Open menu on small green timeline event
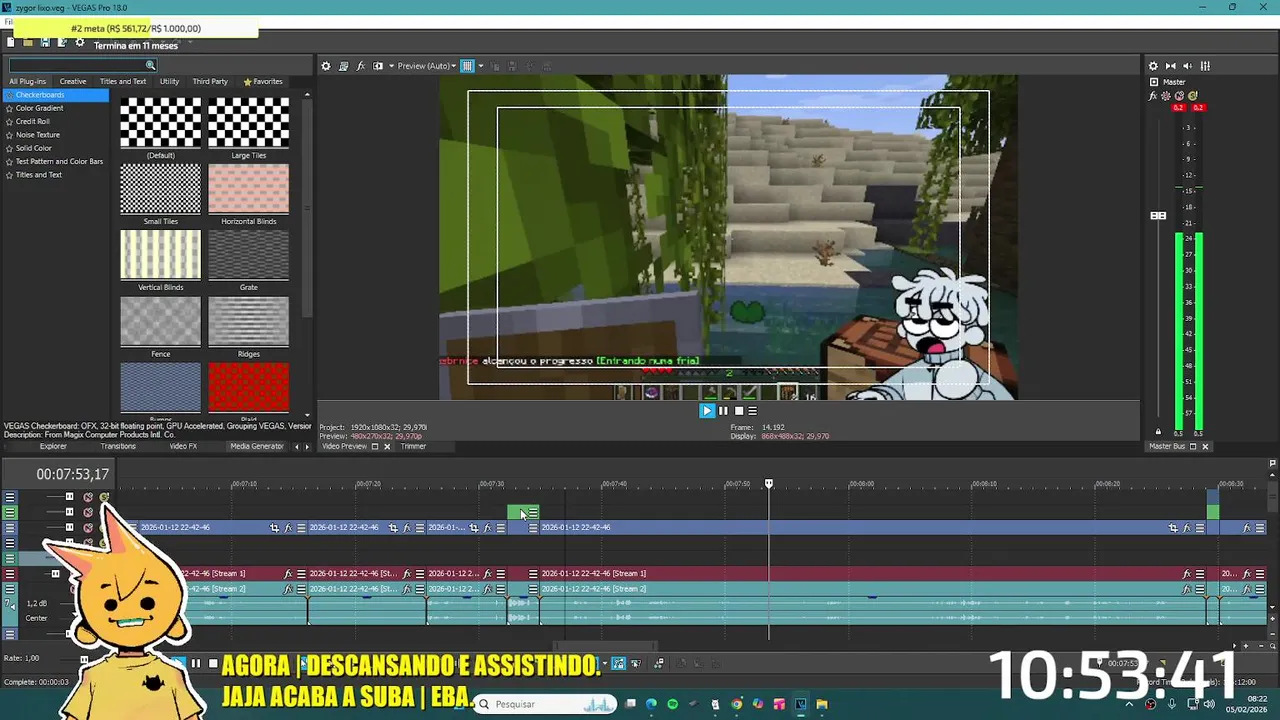This screenshot has height=720, width=1280. (533, 513)
